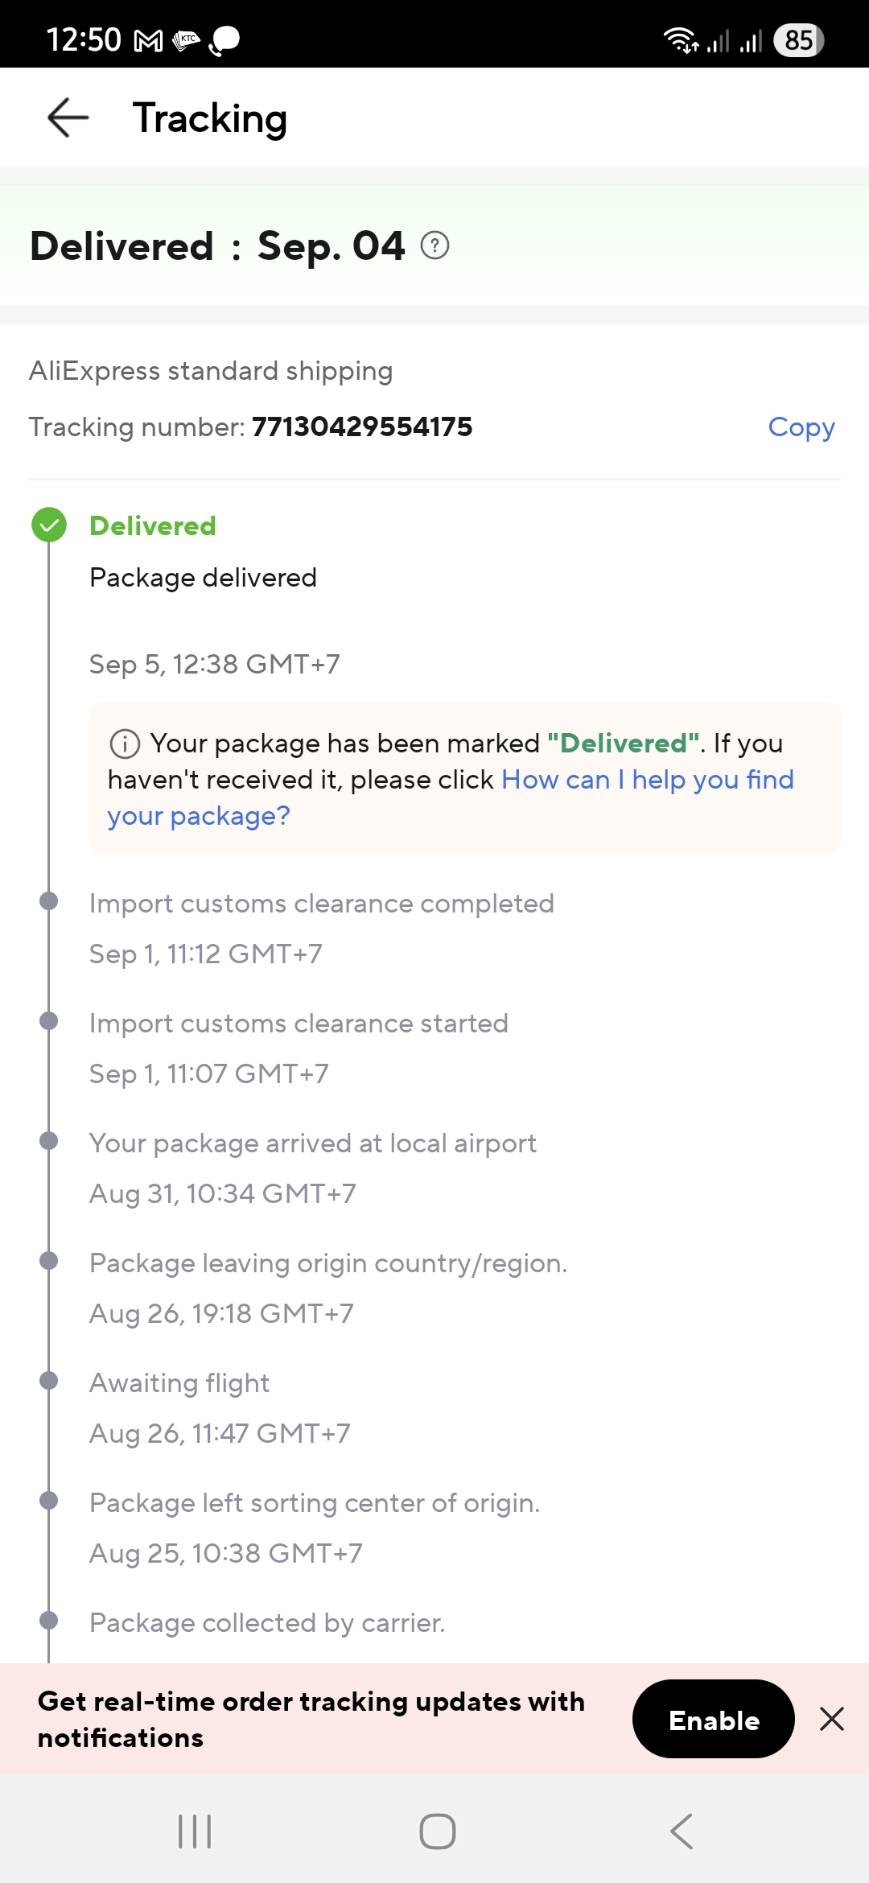The width and height of the screenshot is (869, 1883).
Task: Tap the green Delivered checkmark icon
Action: point(49,525)
